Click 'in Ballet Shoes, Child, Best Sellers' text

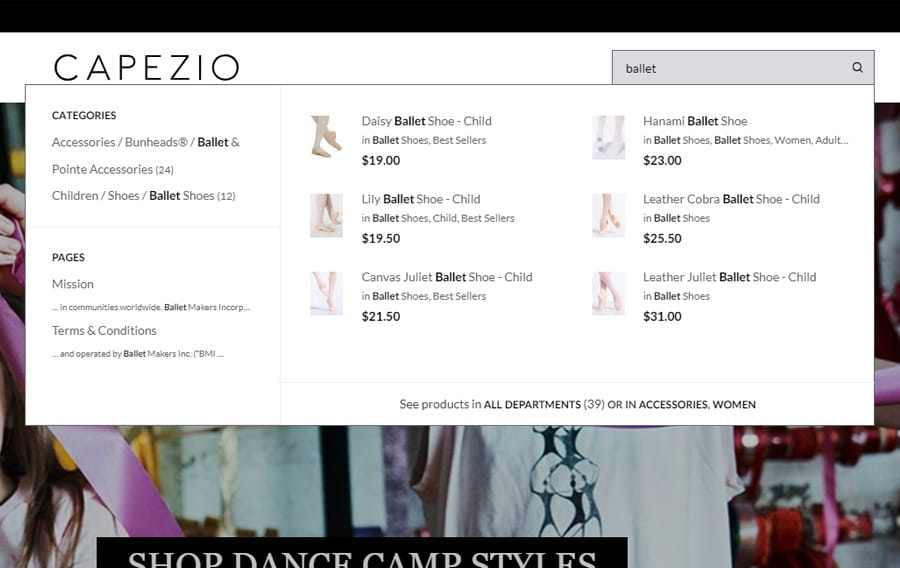tap(438, 218)
